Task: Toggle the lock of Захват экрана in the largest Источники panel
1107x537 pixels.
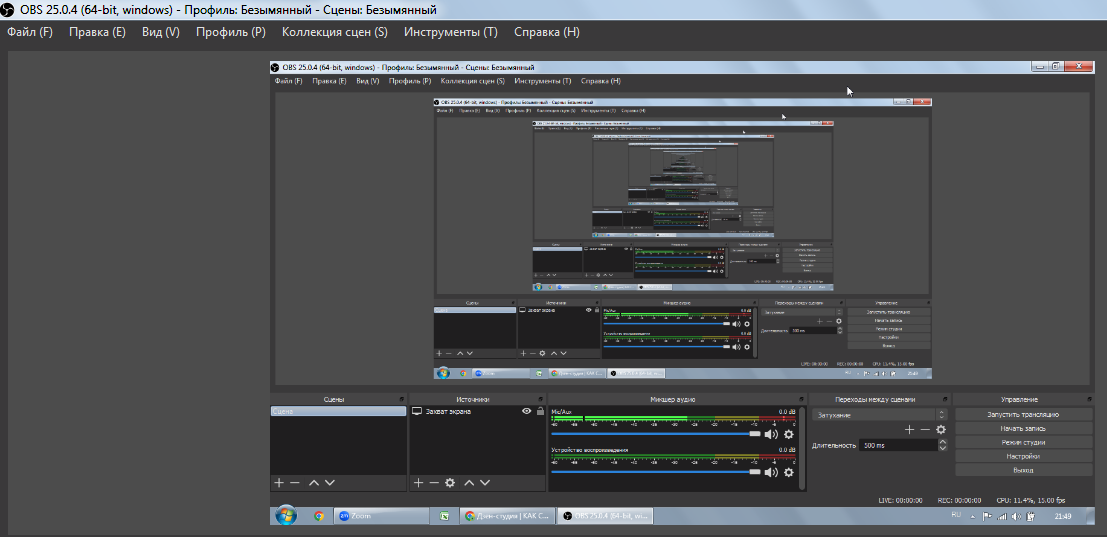Action: (541, 411)
